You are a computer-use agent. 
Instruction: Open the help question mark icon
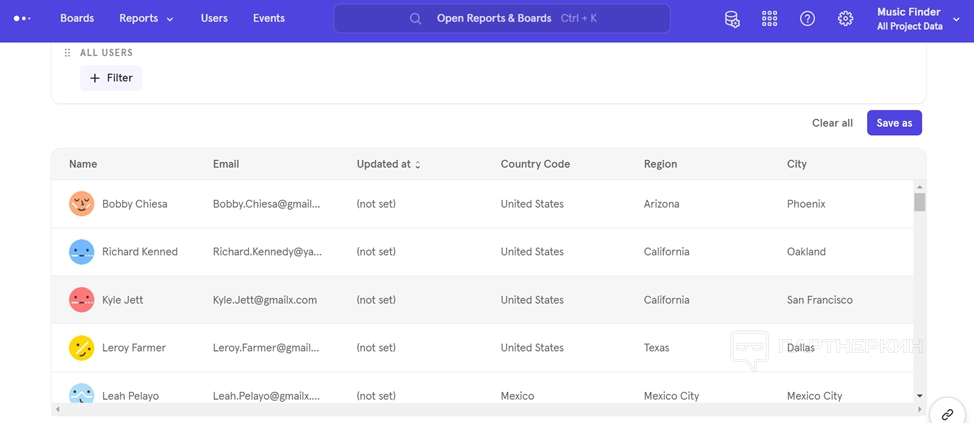point(807,19)
